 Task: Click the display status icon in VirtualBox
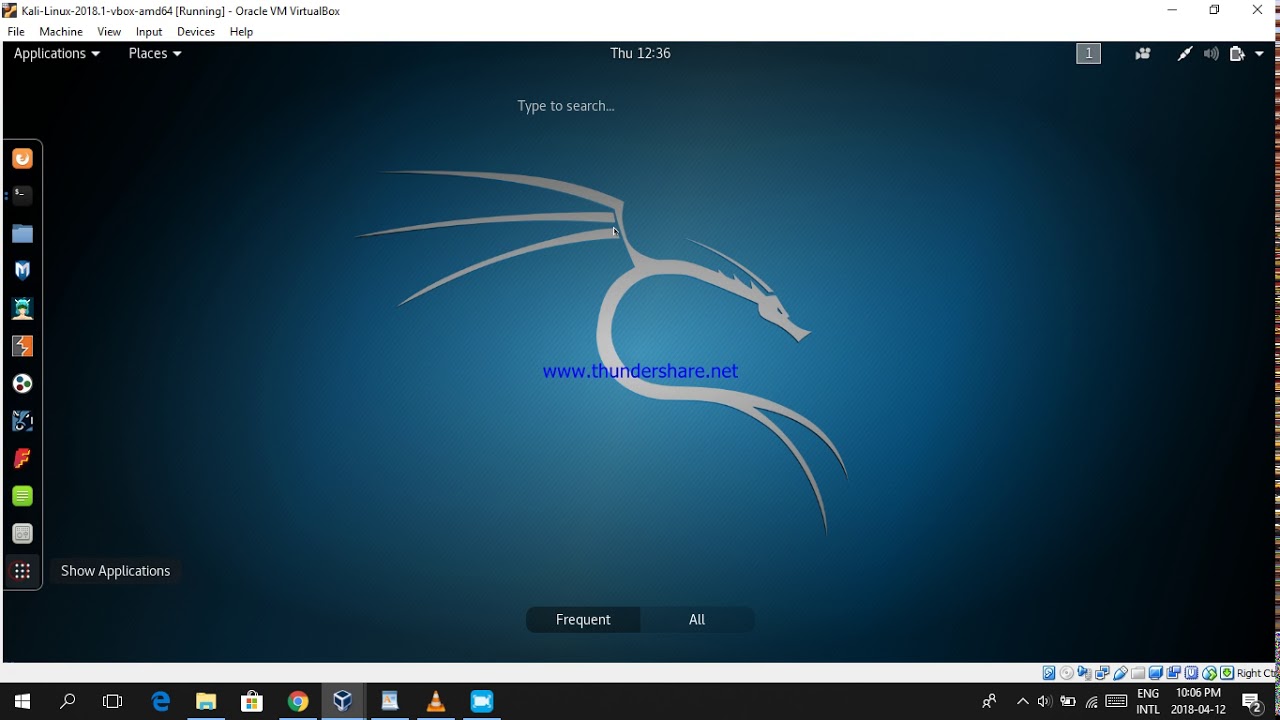pos(1156,673)
